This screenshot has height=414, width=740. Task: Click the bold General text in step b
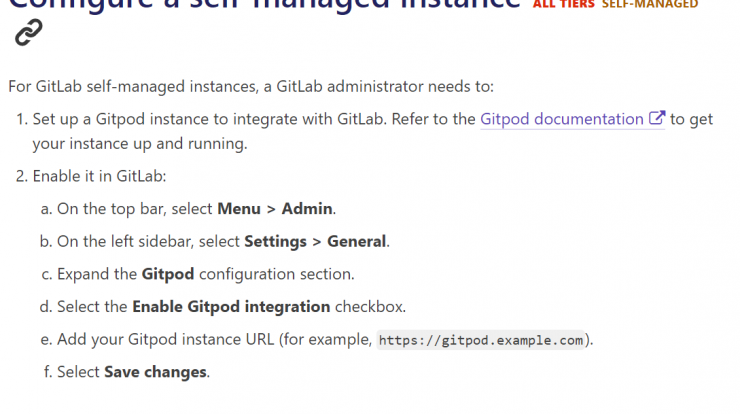click(x=356, y=241)
